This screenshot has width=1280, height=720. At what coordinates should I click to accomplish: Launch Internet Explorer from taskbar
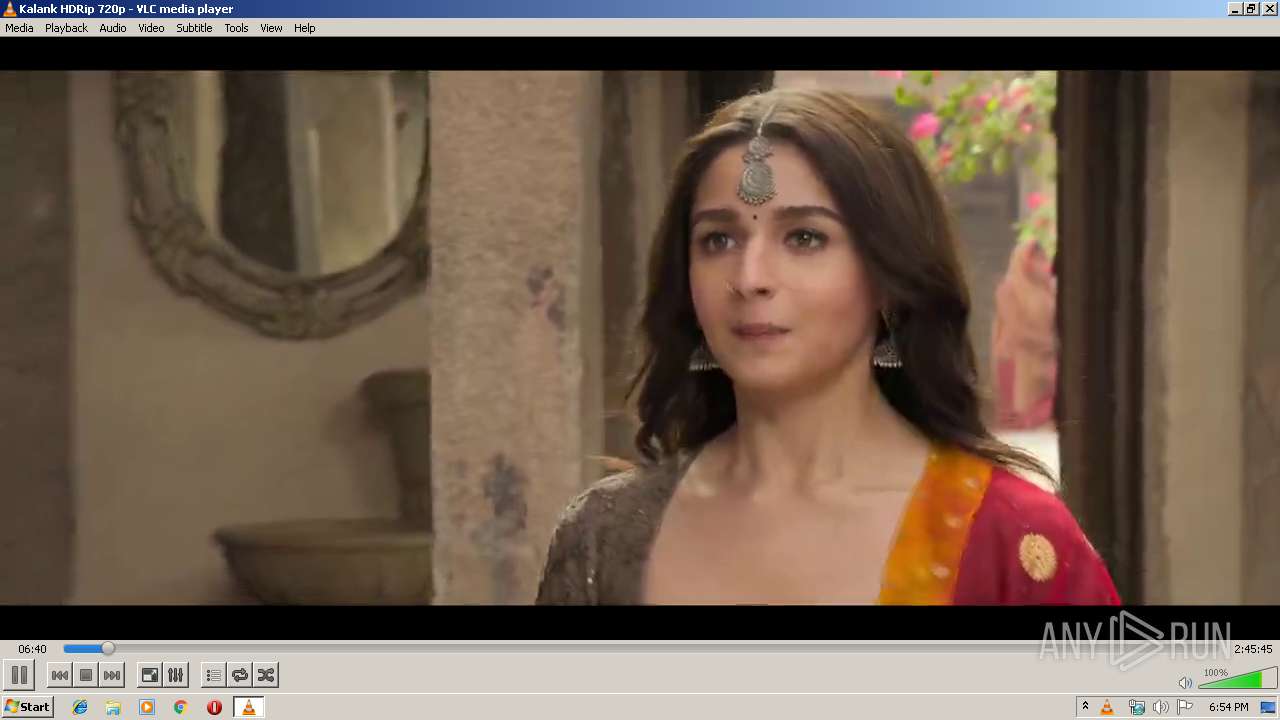(x=80, y=707)
